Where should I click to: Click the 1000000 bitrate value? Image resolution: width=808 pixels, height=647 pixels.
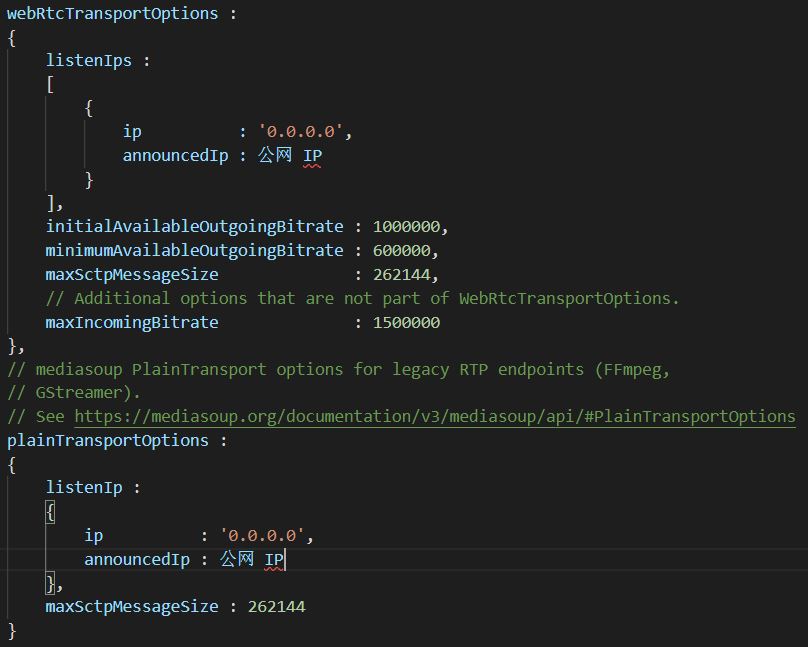click(x=408, y=226)
